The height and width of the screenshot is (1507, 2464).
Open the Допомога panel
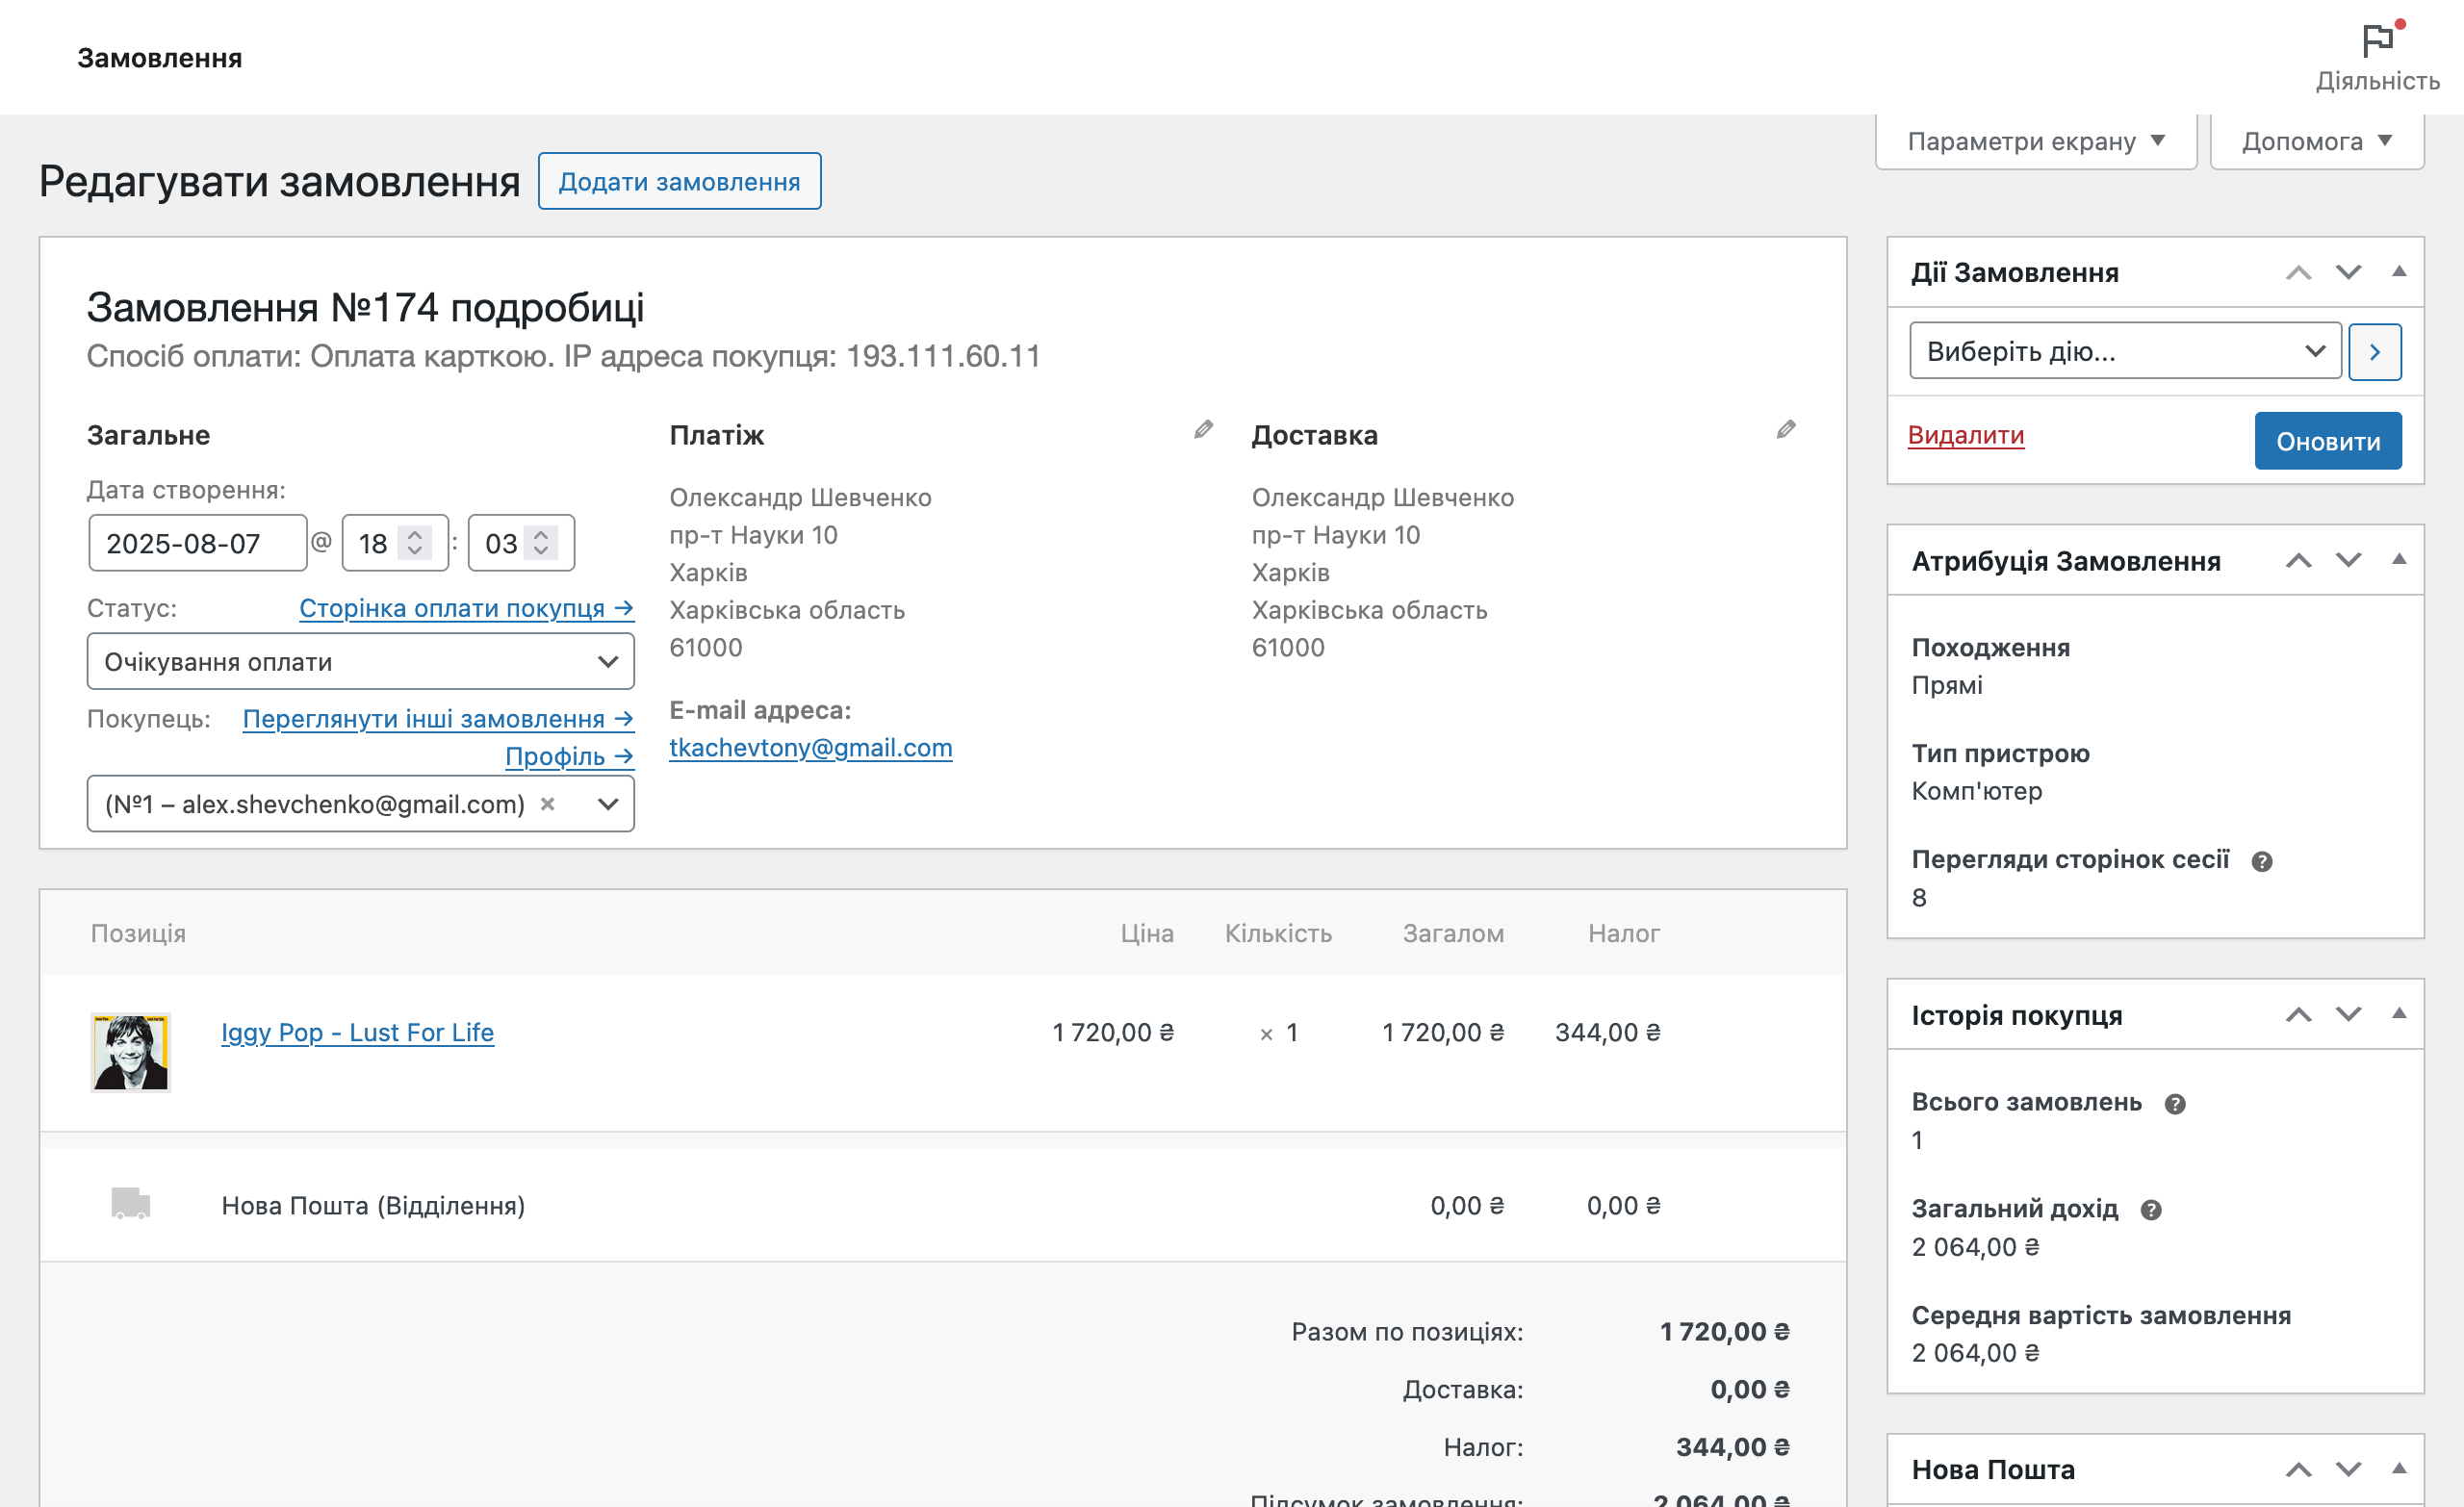point(2316,141)
